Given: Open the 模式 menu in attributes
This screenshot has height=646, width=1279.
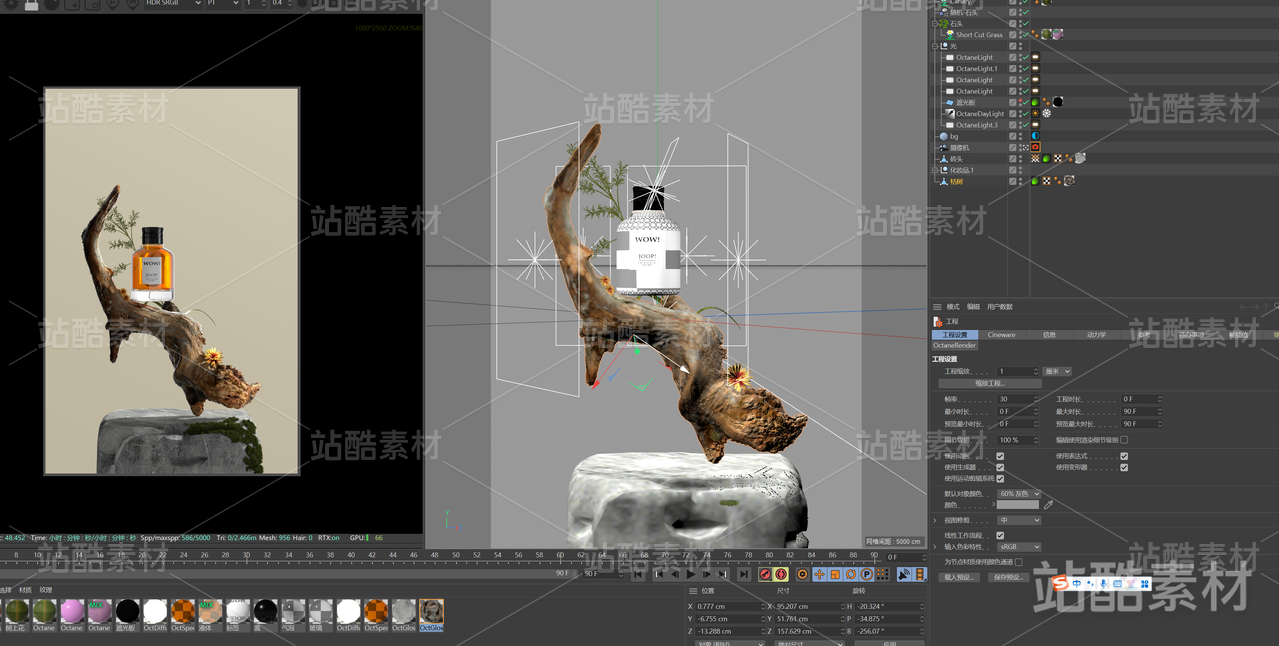Looking at the screenshot, I should [953, 307].
